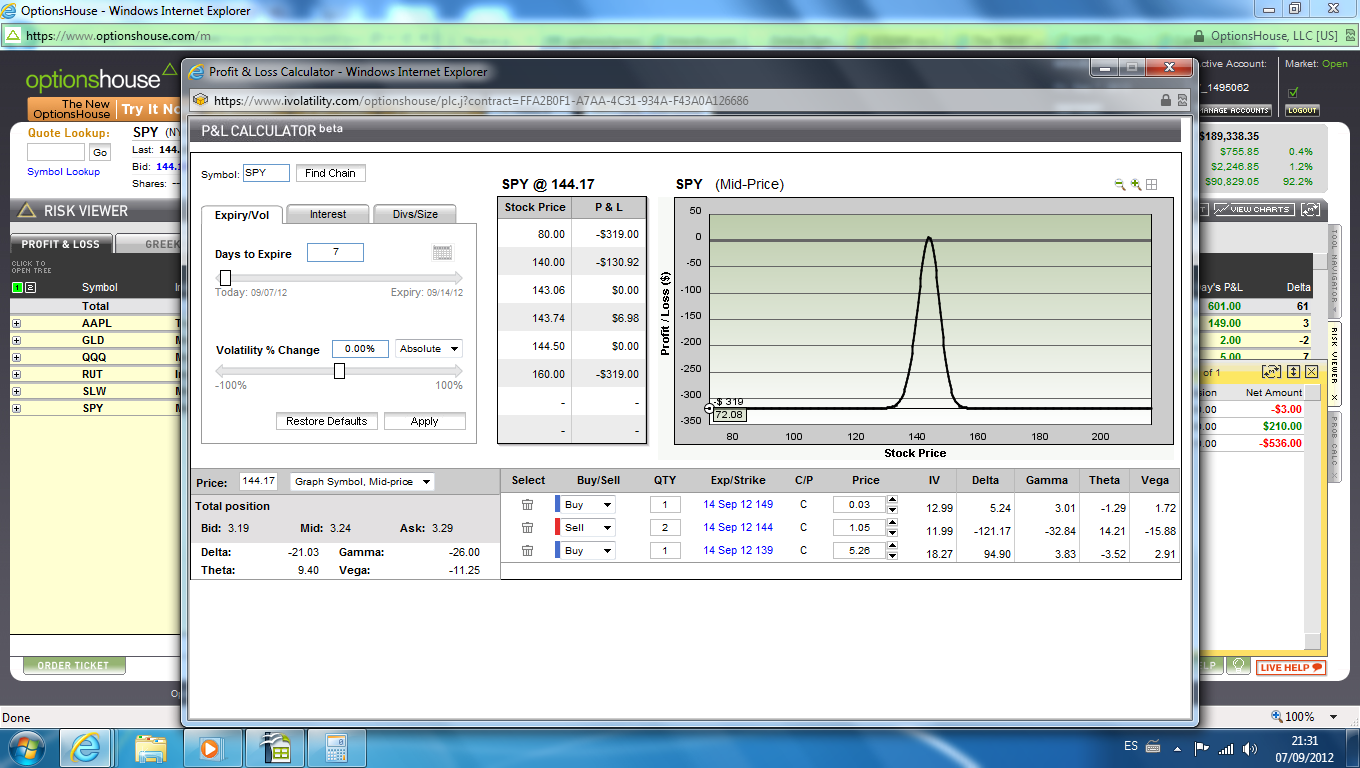Toggle the green checkbox above Logout
1360x768 pixels.
(1293, 92)
